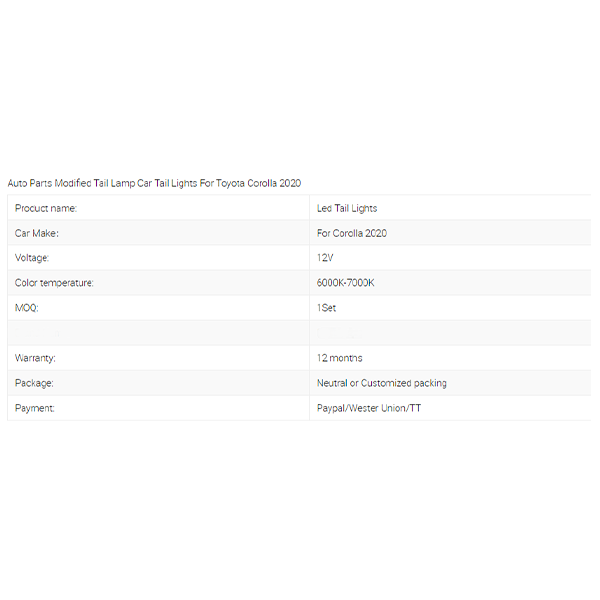Click the 'Paypal/Wester Union/TT' value
Viewport: 600px width, 600px height.
click(x=367, y=408)
